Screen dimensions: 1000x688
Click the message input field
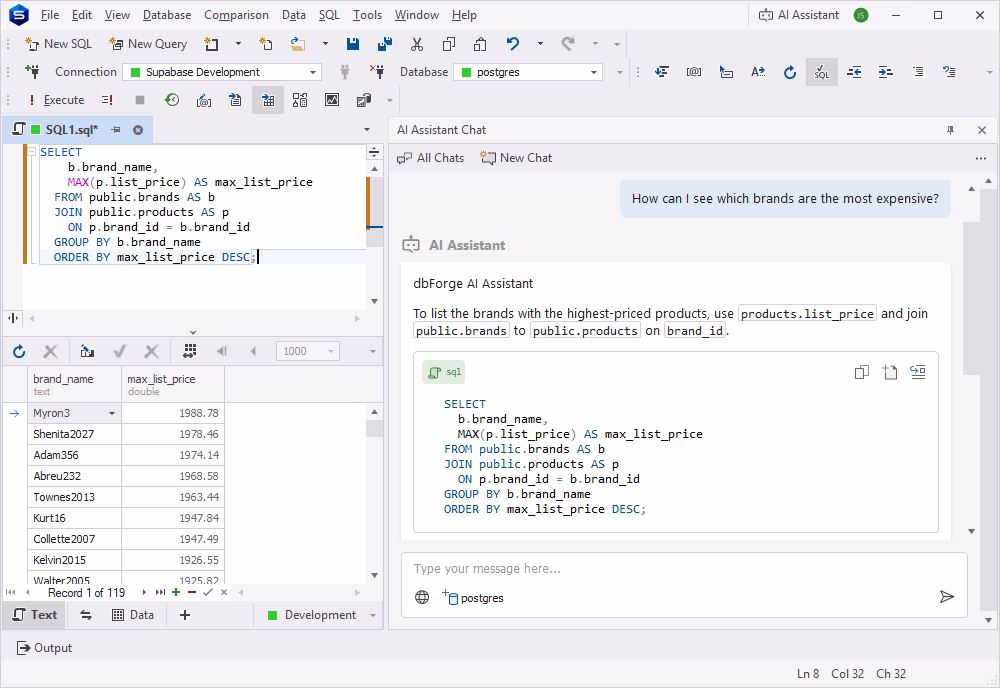(684, 569)
